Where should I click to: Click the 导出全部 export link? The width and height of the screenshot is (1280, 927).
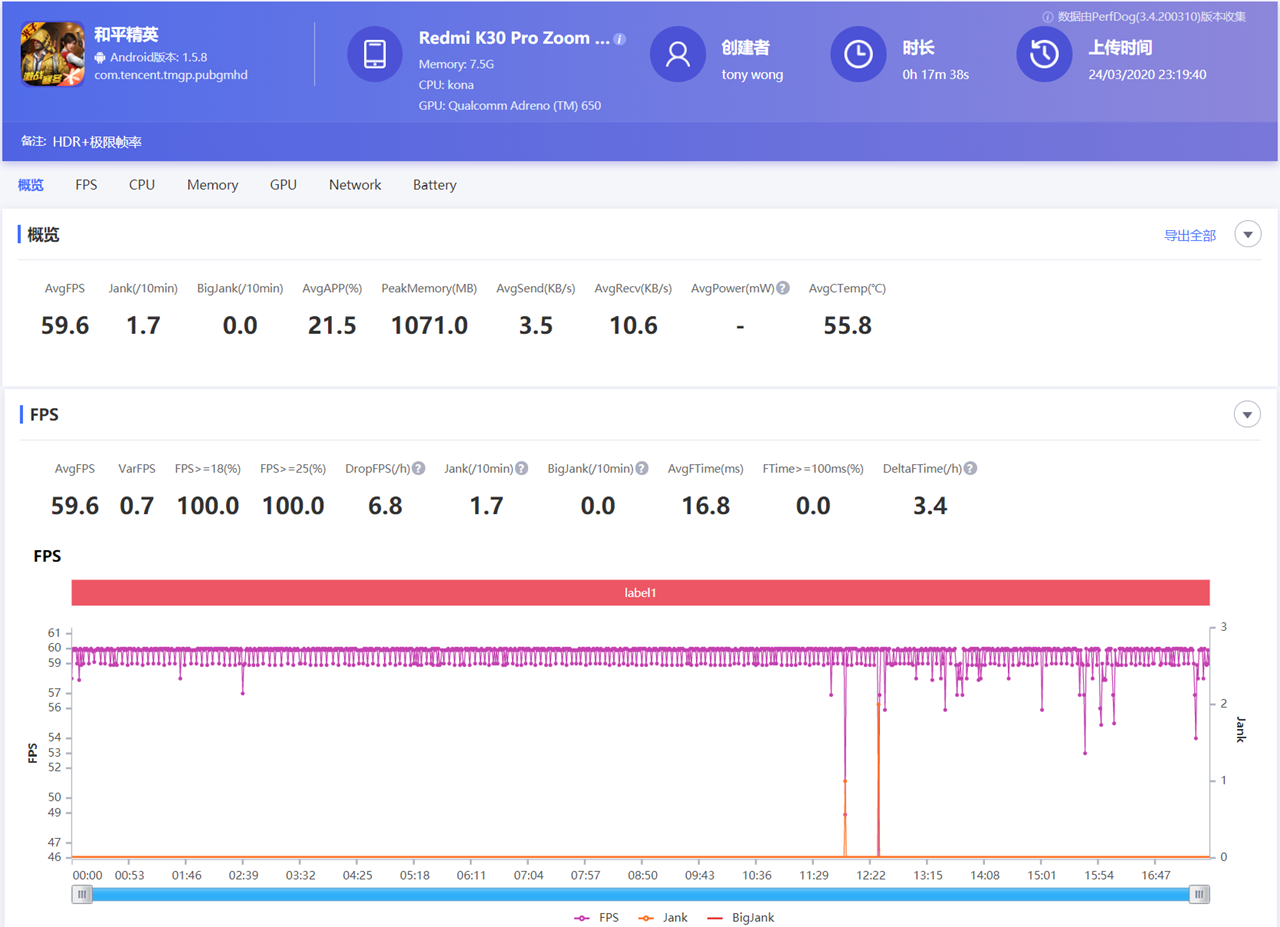[1190, 236]
